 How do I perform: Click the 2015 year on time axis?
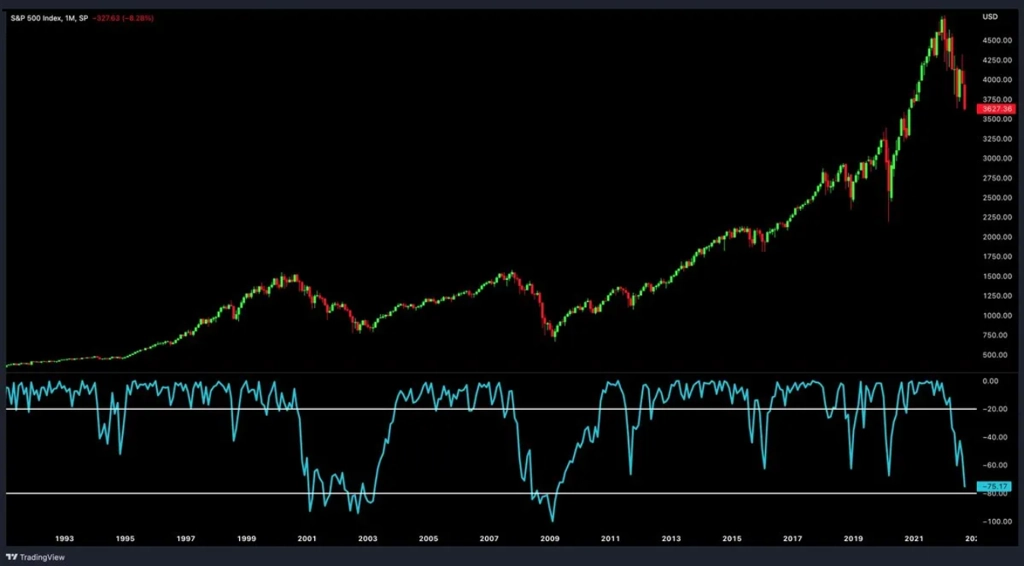tap(732, 539)
